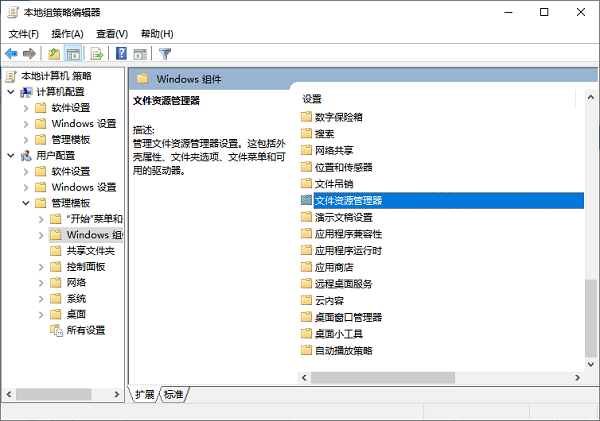
Task: Expand 软件设置 under 用户配置
Action: click(x=26, y=171)
